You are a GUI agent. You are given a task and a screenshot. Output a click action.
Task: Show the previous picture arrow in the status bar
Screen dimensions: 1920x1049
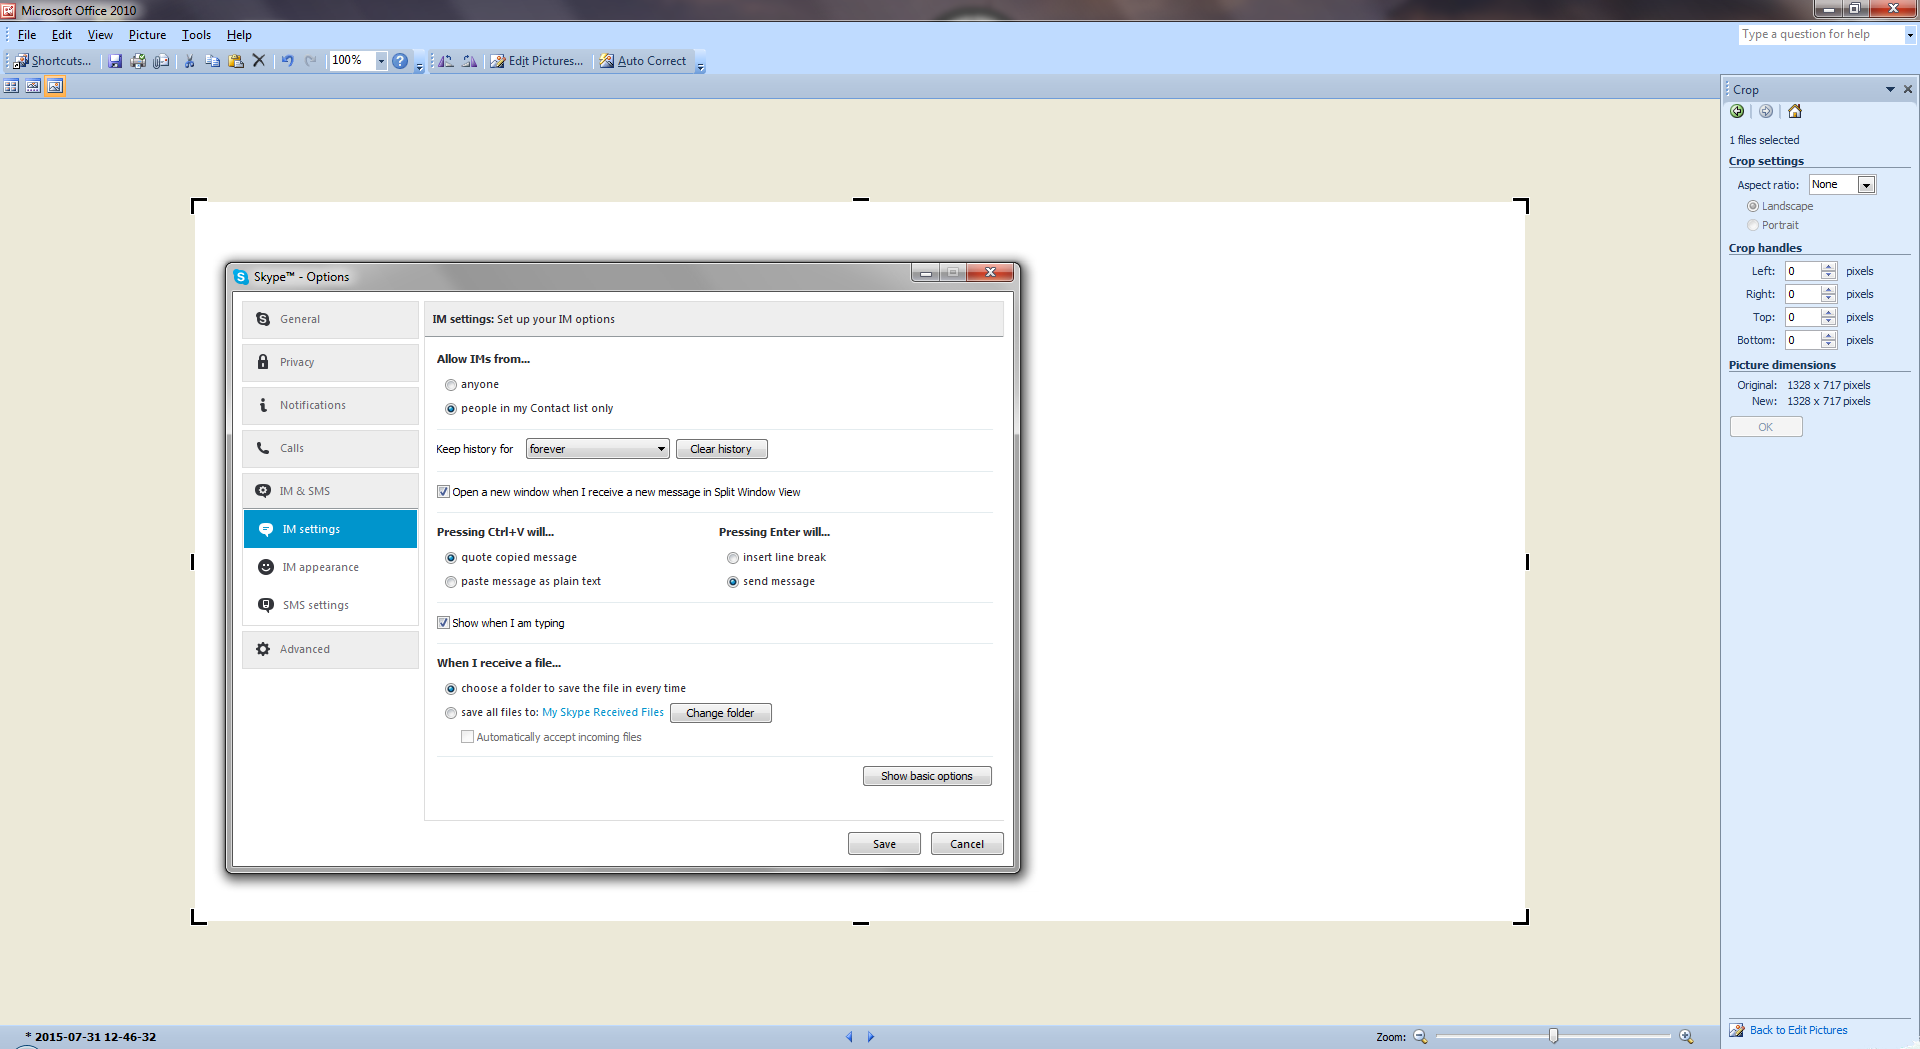tap(850, 1037)
